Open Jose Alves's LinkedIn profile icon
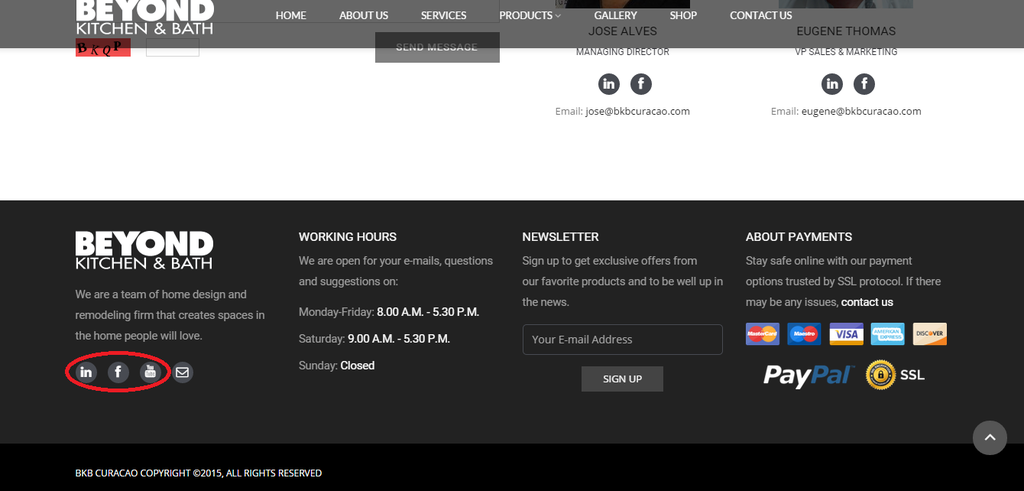 click(609, 84)
